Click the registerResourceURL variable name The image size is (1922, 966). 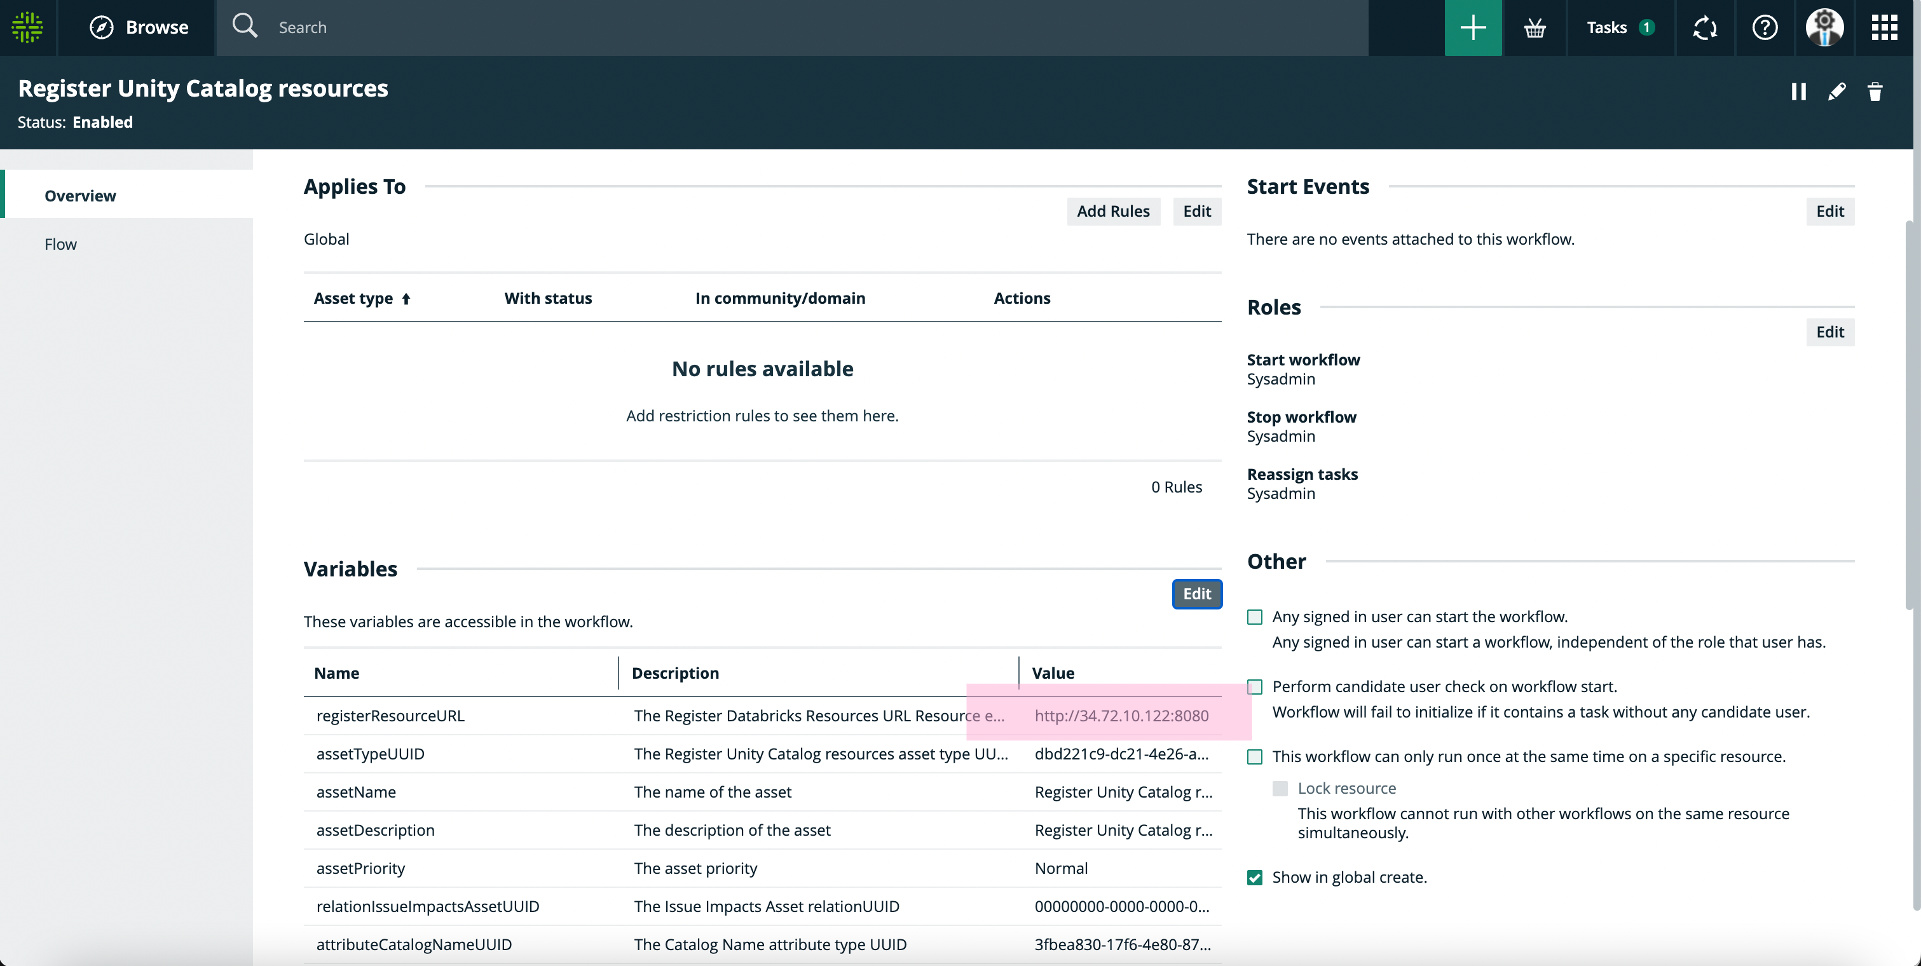pyautogui.click(x=390, y=715)
